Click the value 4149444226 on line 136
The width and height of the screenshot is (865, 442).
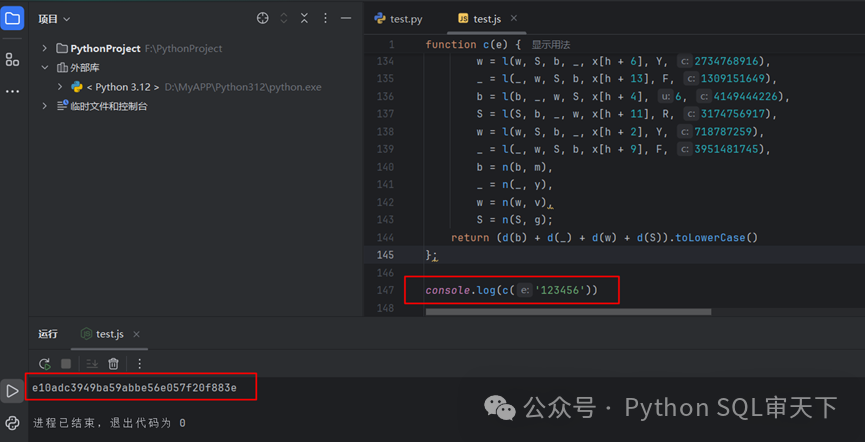click(746, 97)
